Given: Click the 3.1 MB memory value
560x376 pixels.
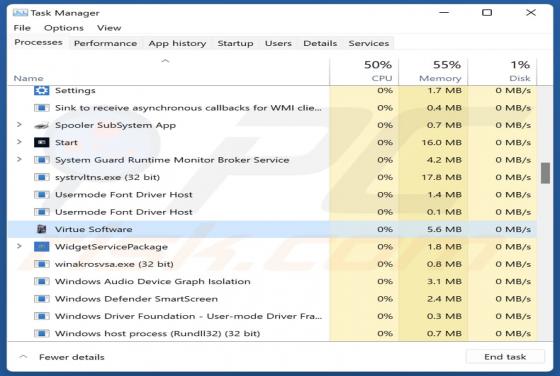Looking at the screenshot, I should [x=444, y=281].
